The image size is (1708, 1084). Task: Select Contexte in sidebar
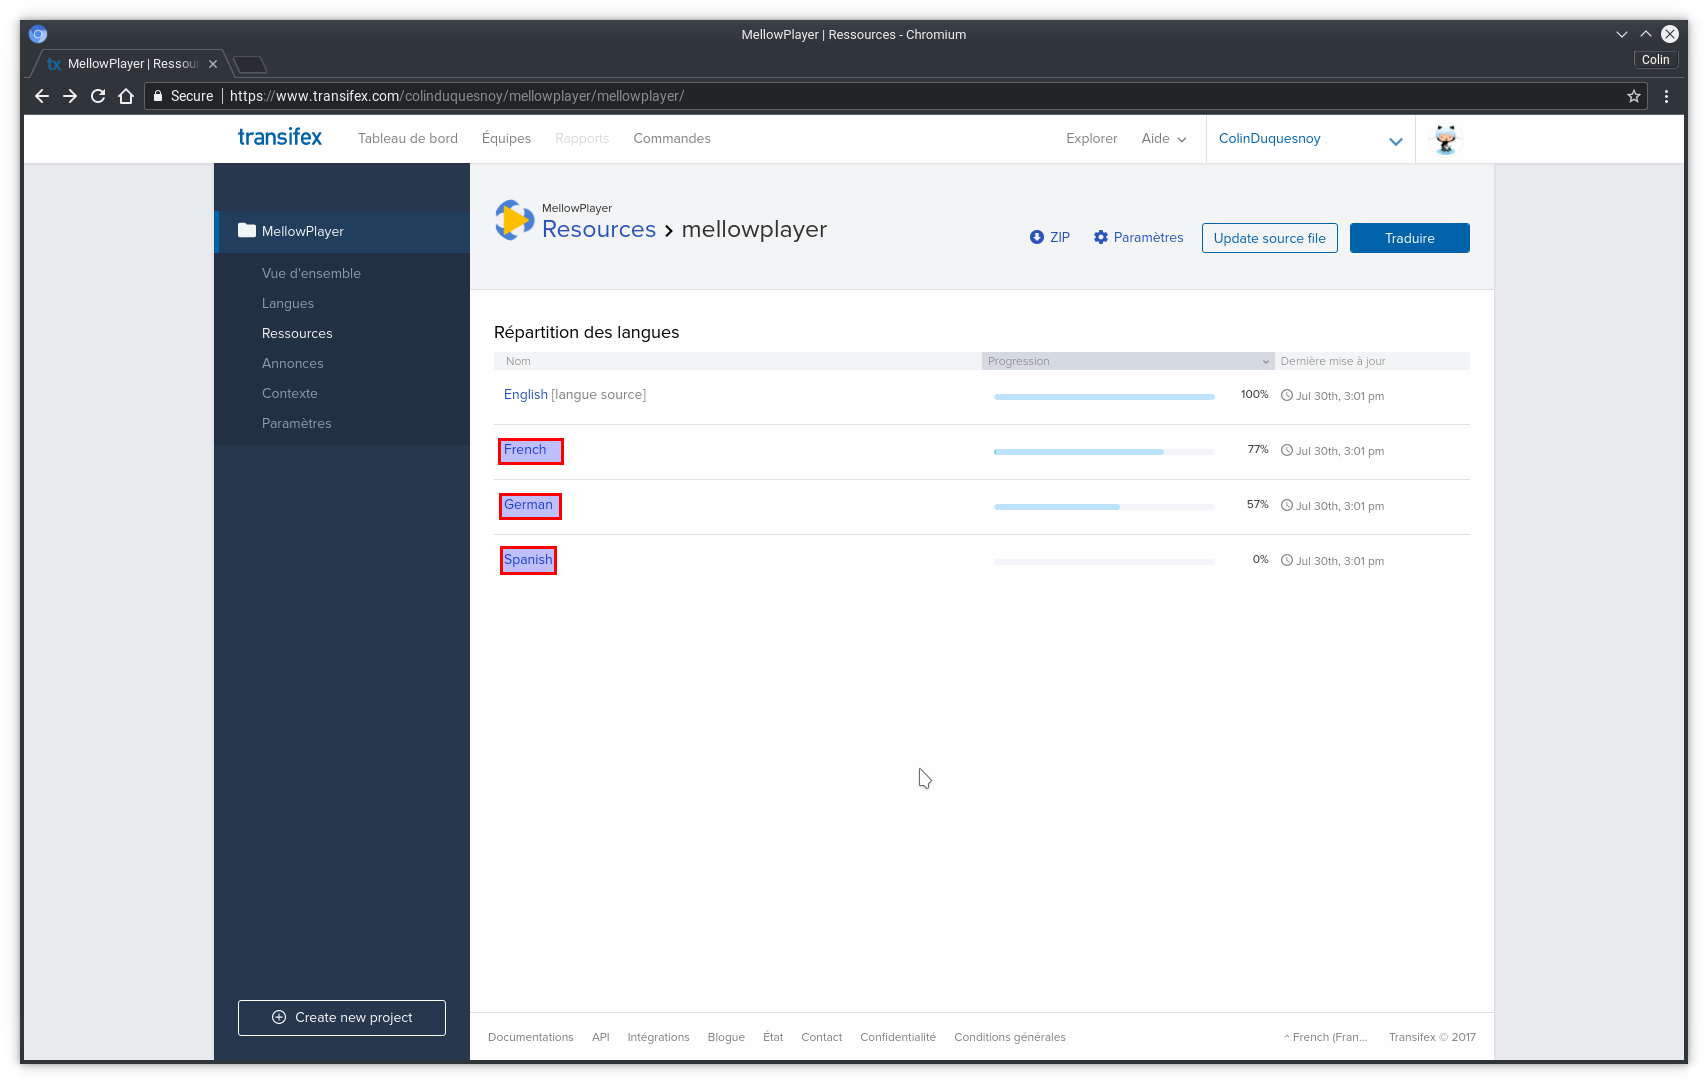(x=290, y=393)
